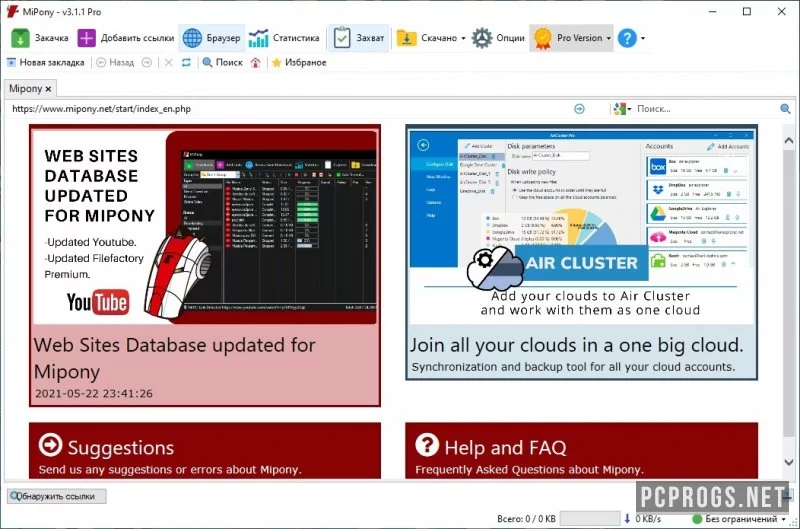Open the Без ограничений speed limit dropdown
The width and height of the screenshot is (800, 529).
point(739,519)
